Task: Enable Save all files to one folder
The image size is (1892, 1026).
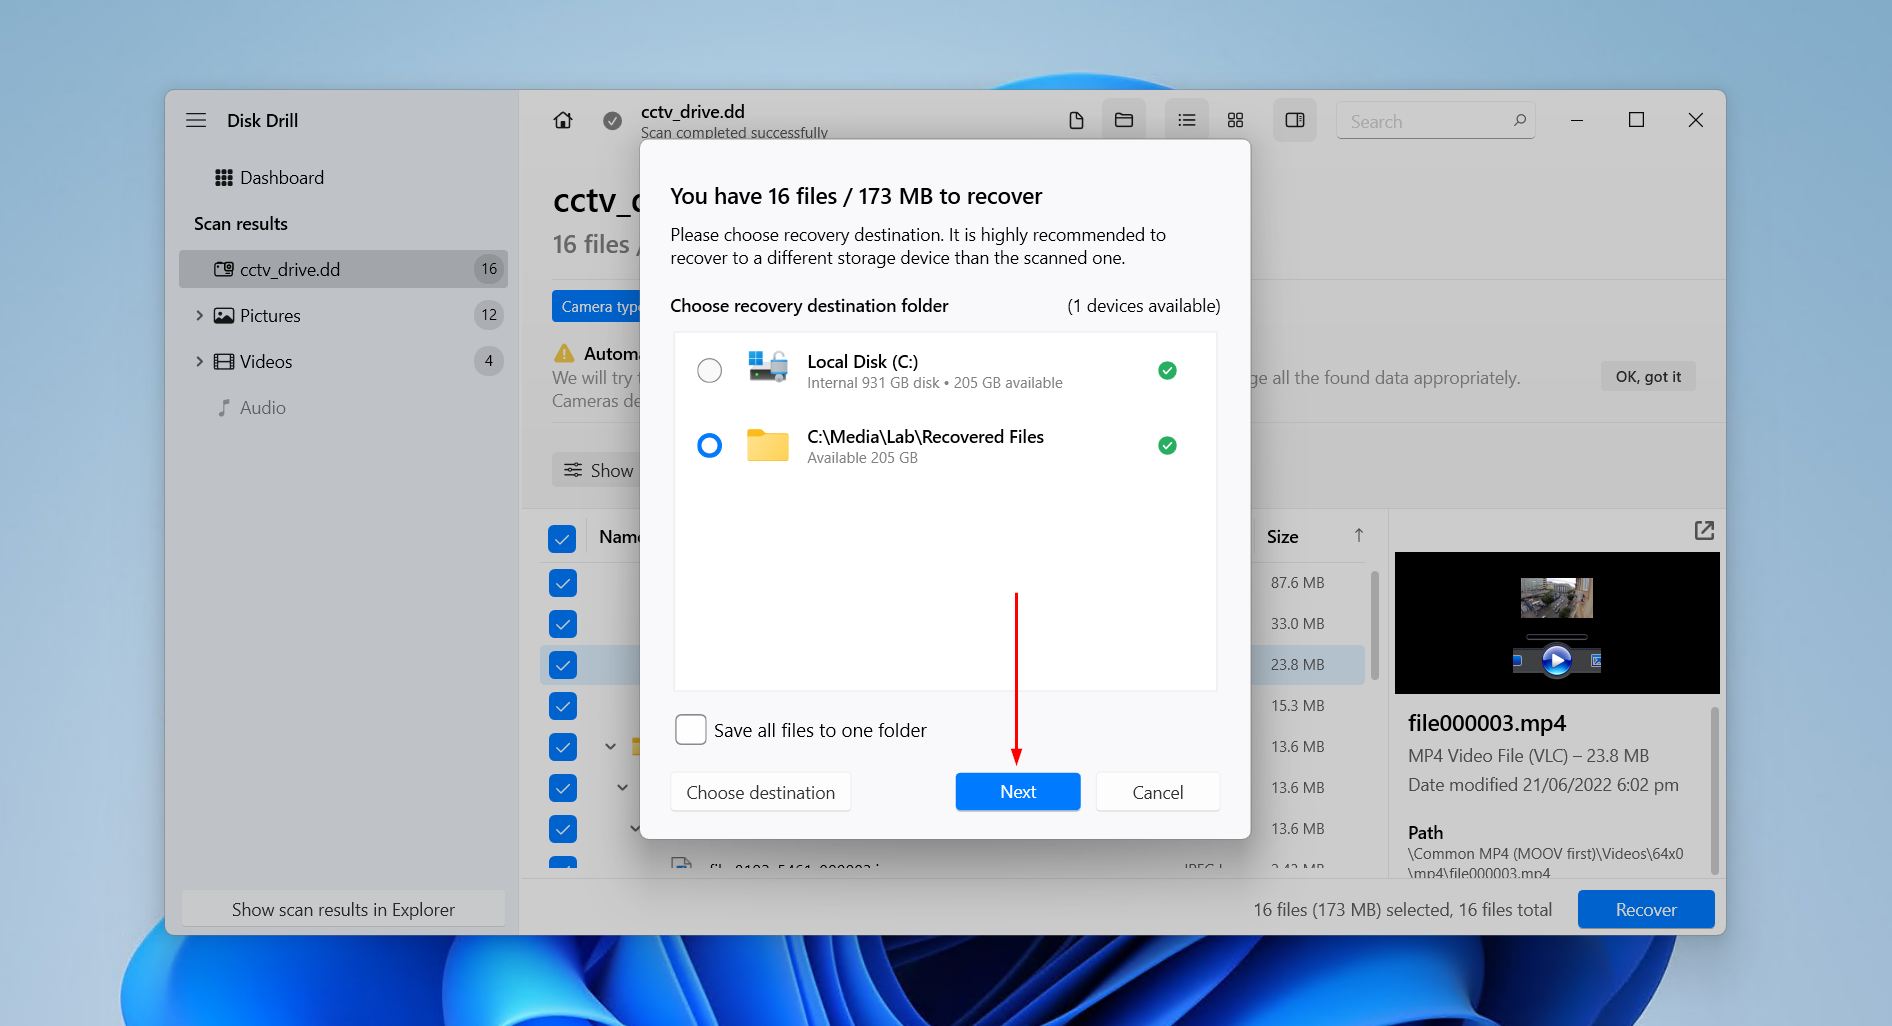Action: [x=691, y=730]
